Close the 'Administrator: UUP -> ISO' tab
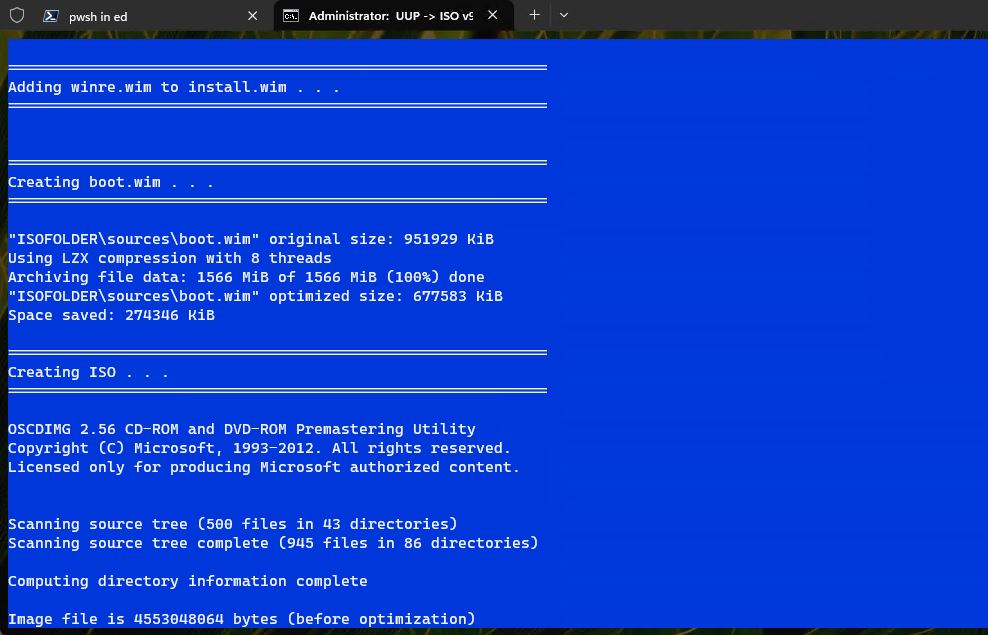The height and width of the screenshot is (635, 988). tap(493, 15)
